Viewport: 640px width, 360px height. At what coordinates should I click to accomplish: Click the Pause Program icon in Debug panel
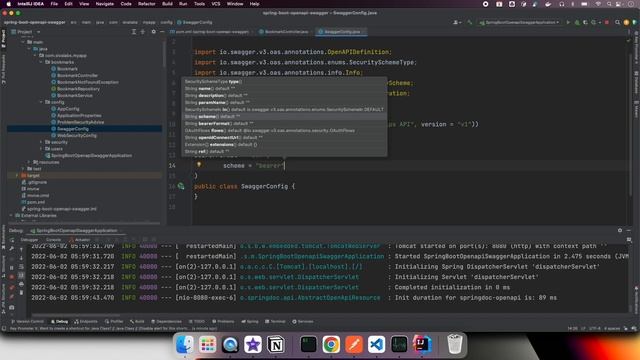(x=11, y=268)
